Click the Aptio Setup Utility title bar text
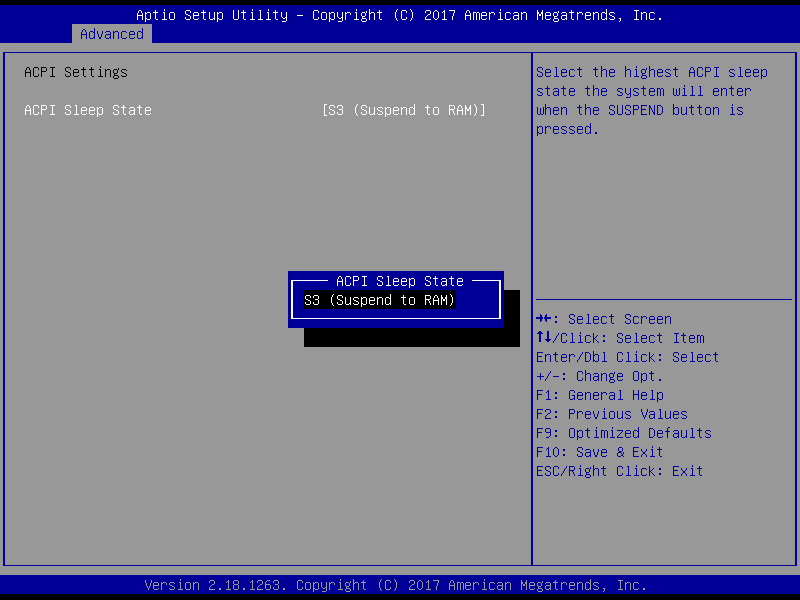Viewport: 800px width, 600px height. coord(399,15)
